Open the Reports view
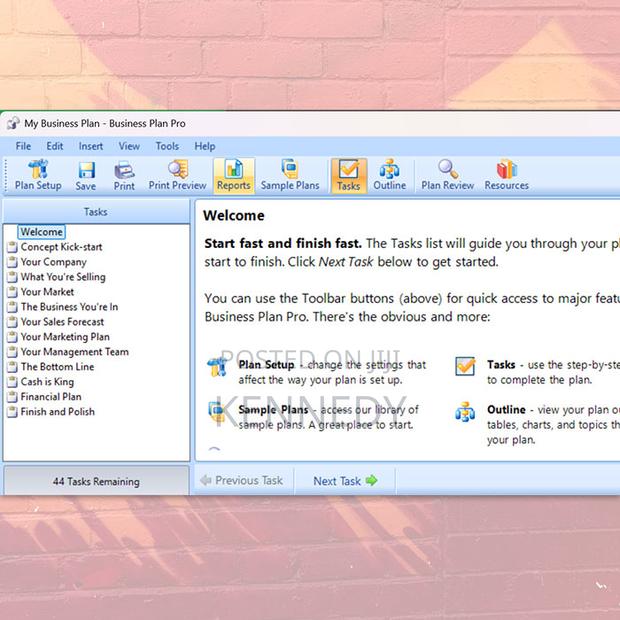This screenshot has height=620, width=620. (x=233, y=174)
